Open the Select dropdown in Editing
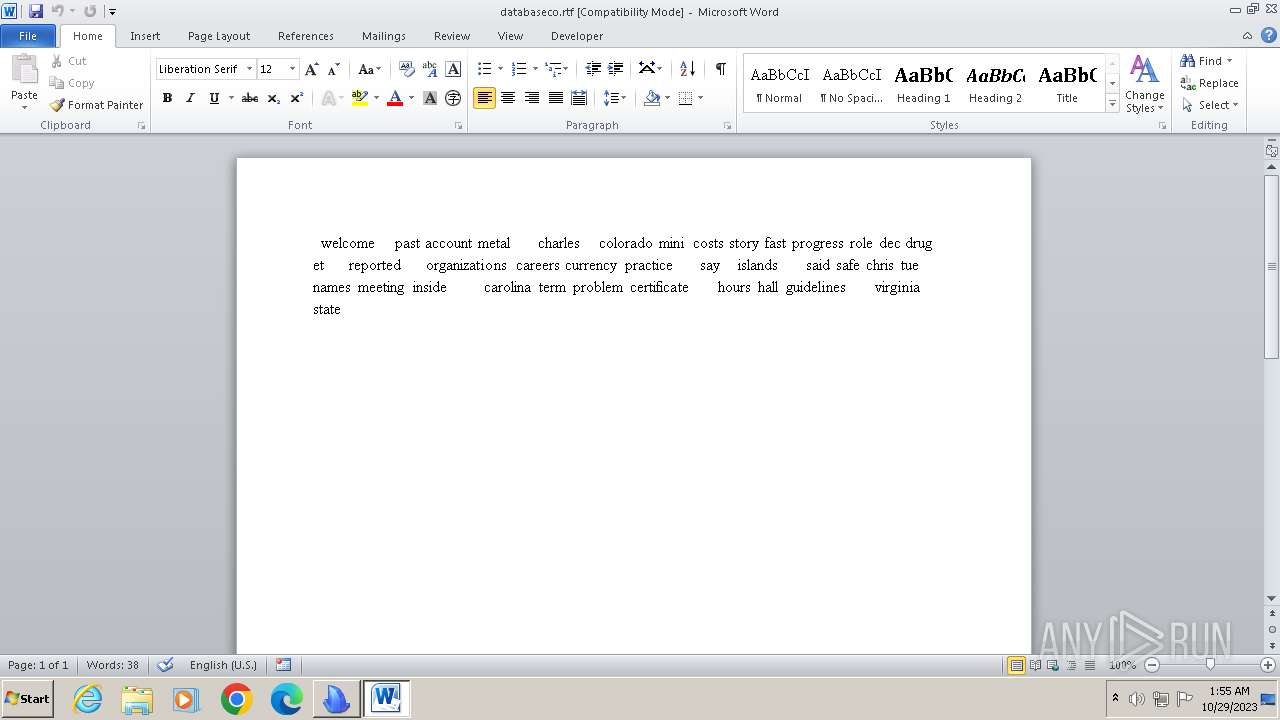Image resolution: width=1280 pixels, height=720 pixels. click(x=1210, y=105)
